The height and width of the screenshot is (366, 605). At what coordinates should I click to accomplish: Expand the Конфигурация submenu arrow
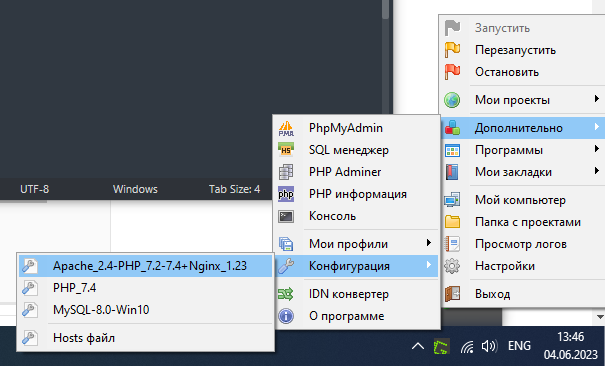point(428,265)
